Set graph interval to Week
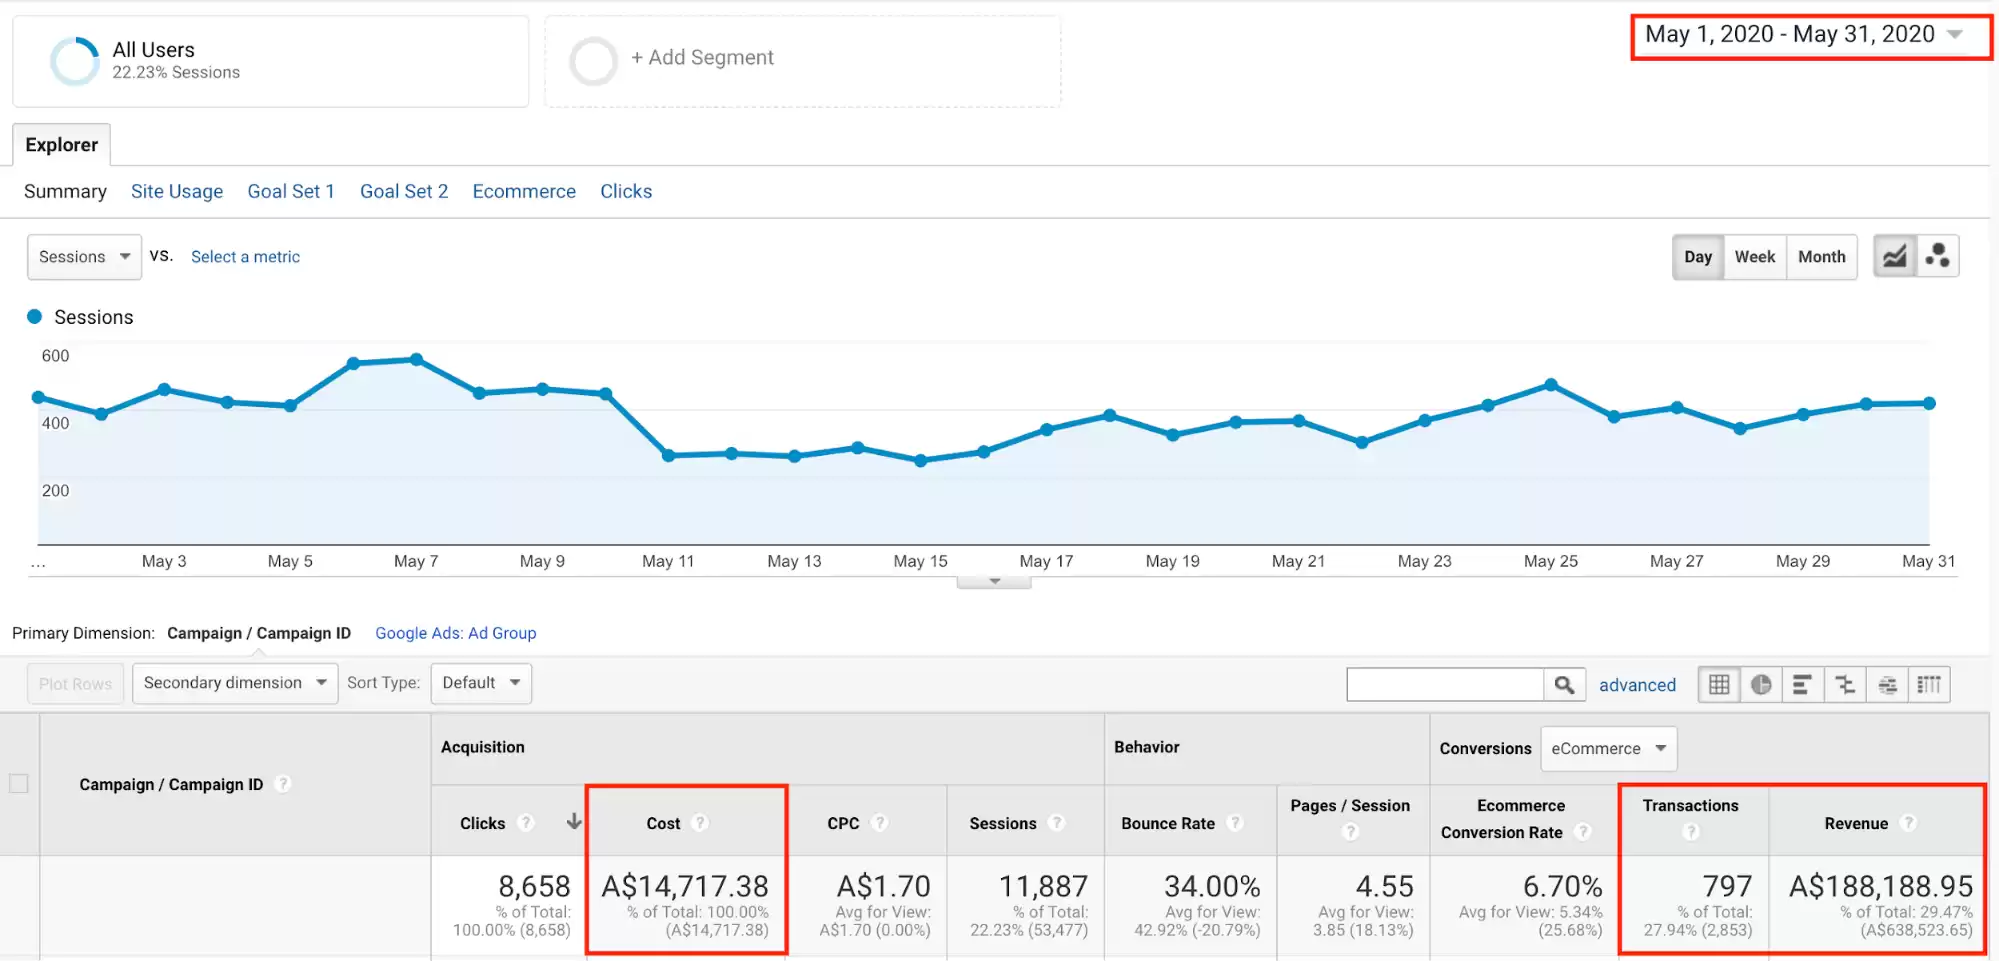 [x=1754, y=257]
